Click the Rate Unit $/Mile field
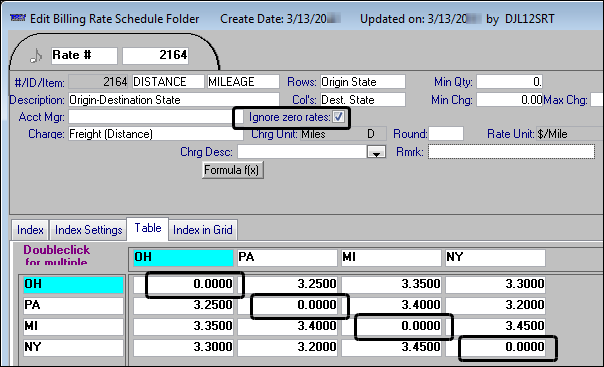Viewport: 604px width, 367px height. click(569, 134)
